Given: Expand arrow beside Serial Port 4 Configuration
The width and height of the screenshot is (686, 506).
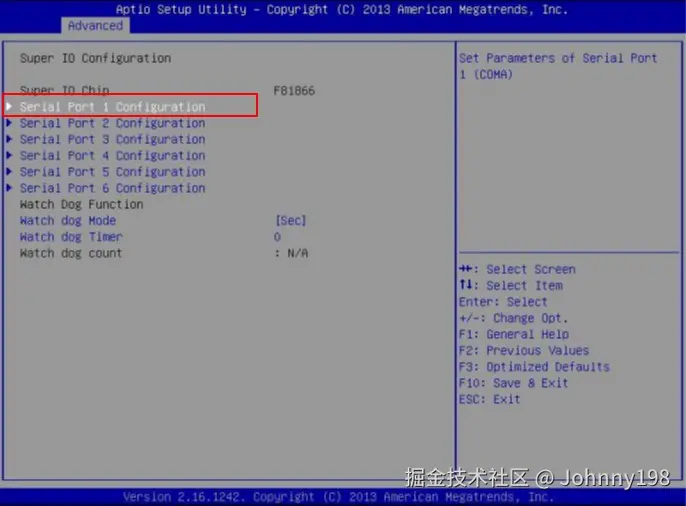Looking at the screenshot, I should click(x=9, y=155).
